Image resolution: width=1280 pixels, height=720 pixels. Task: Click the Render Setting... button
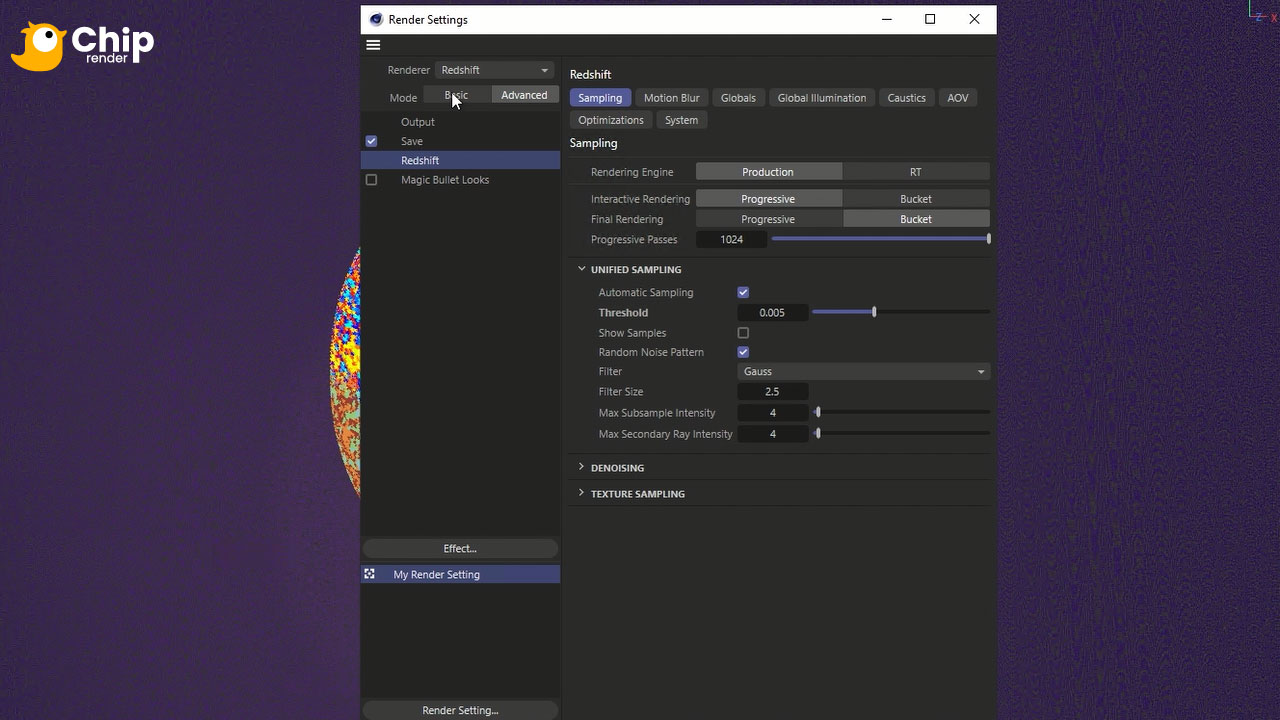point(460,710)
